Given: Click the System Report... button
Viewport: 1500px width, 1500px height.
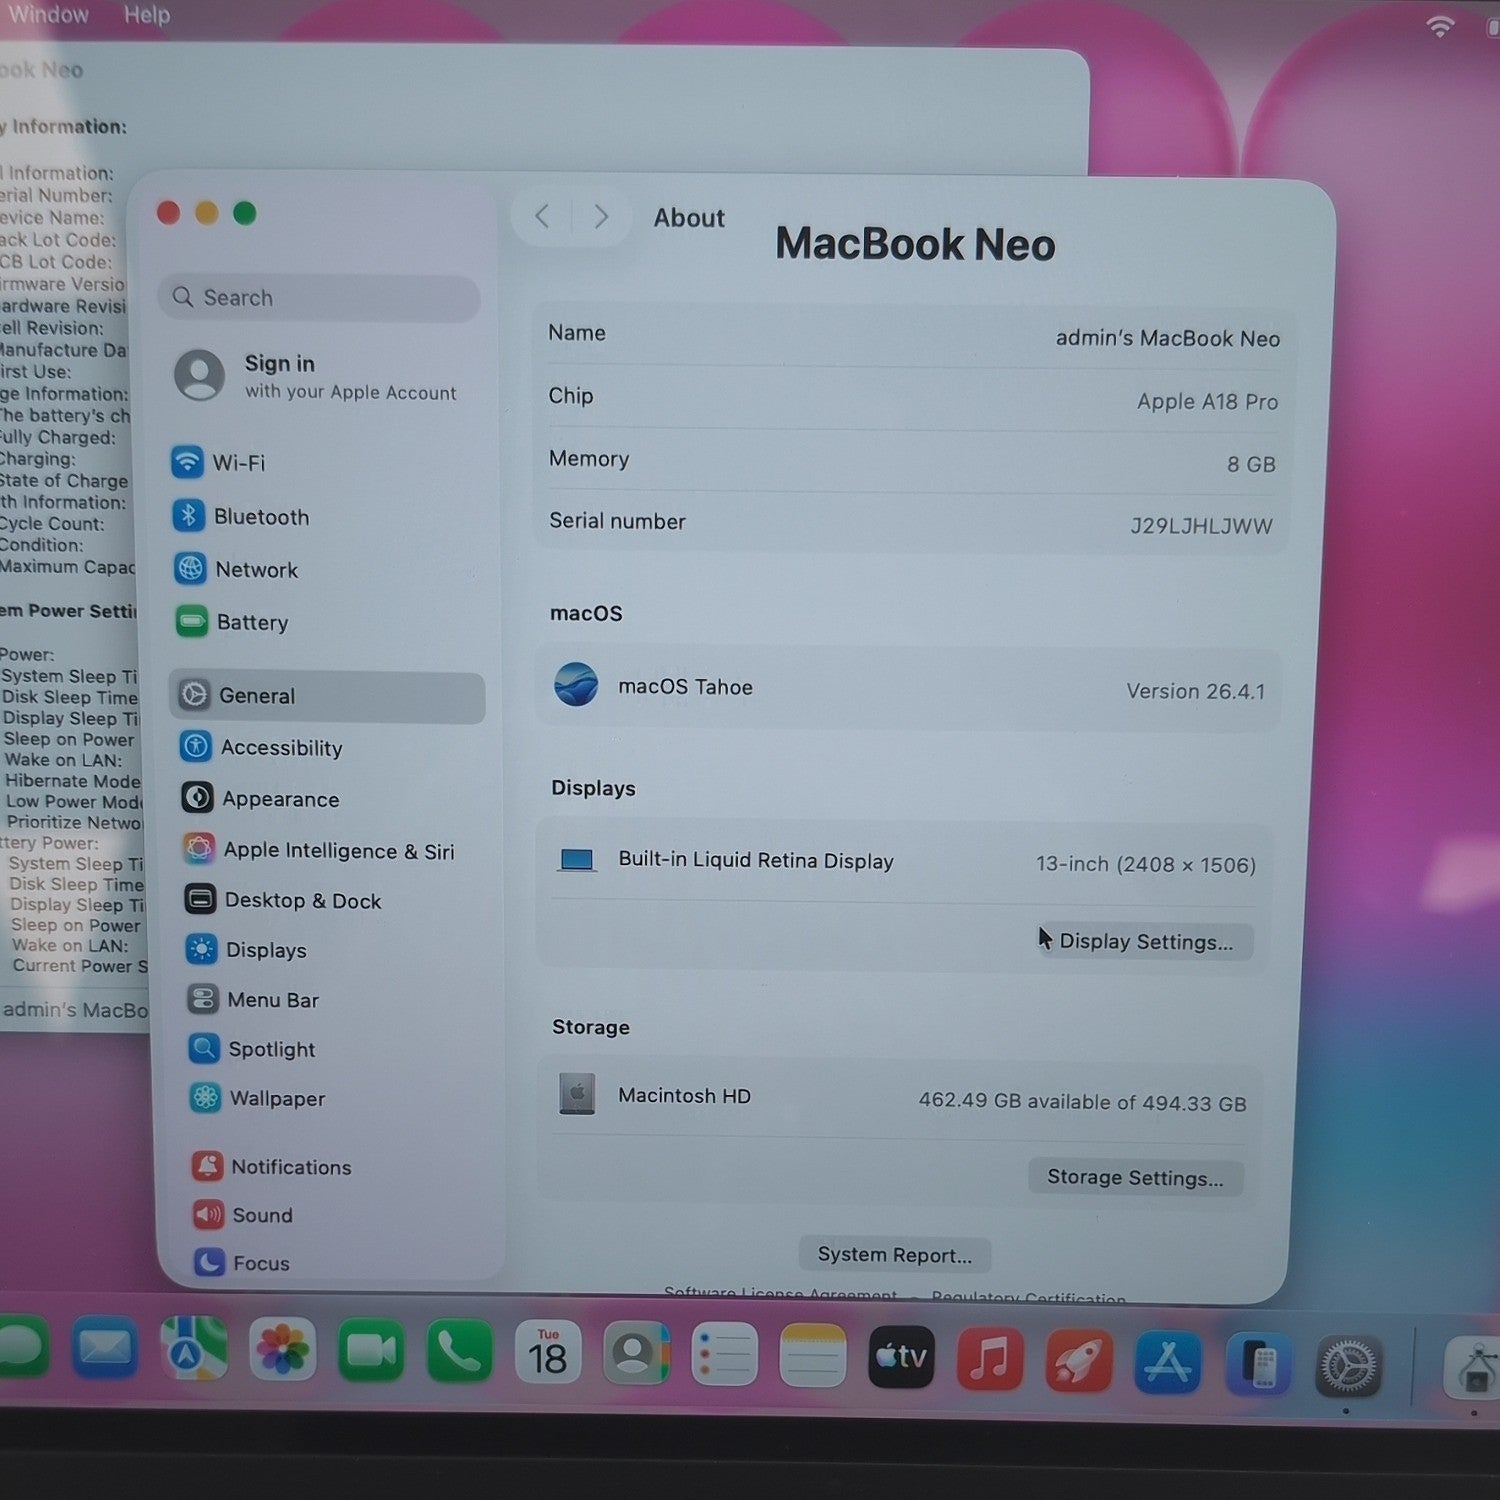Looking at the screenshot, I should click(894, 1254).
